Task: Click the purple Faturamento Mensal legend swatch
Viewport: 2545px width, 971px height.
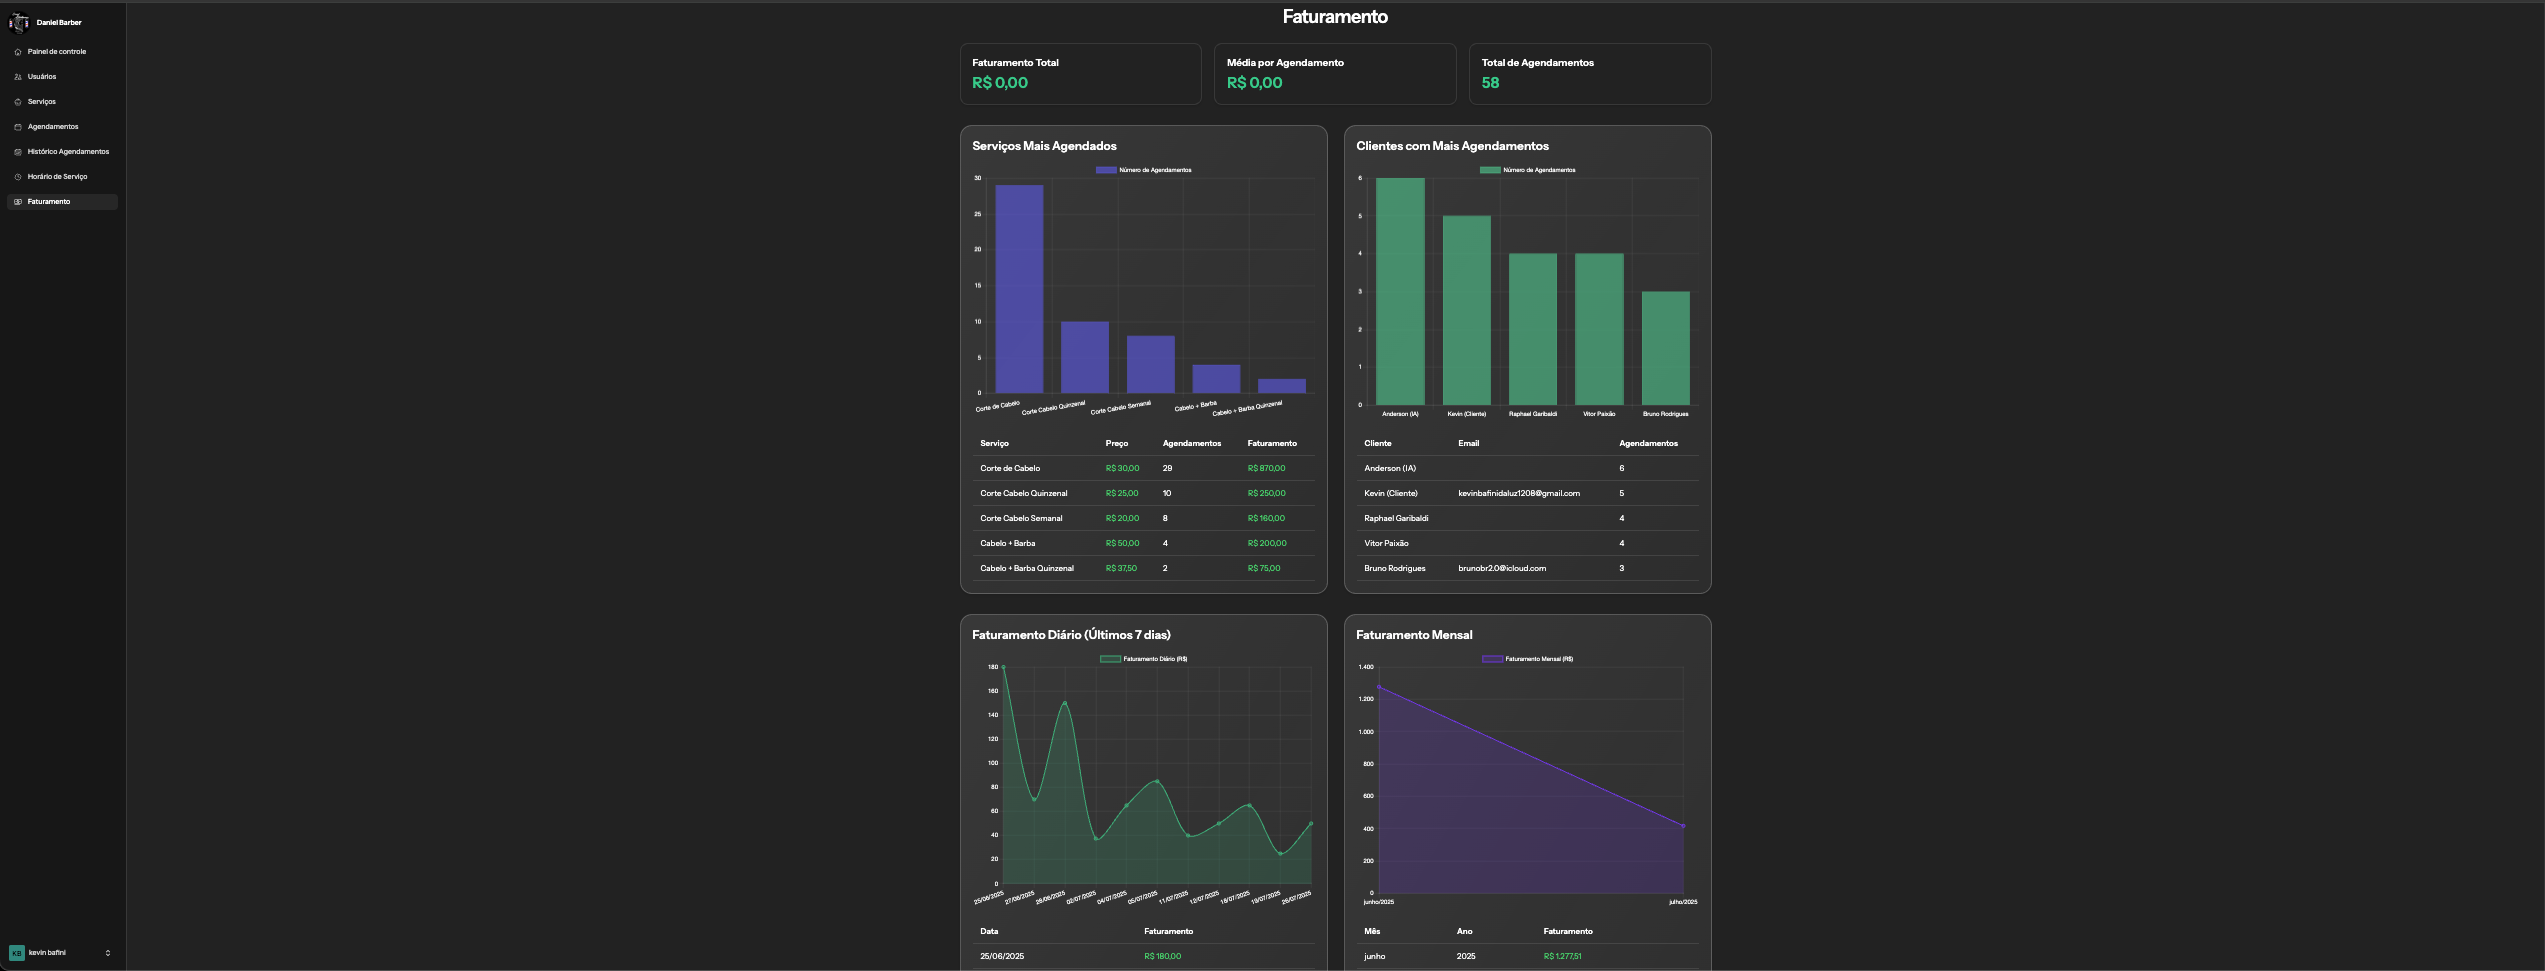Action: [x=1492, y=659]
